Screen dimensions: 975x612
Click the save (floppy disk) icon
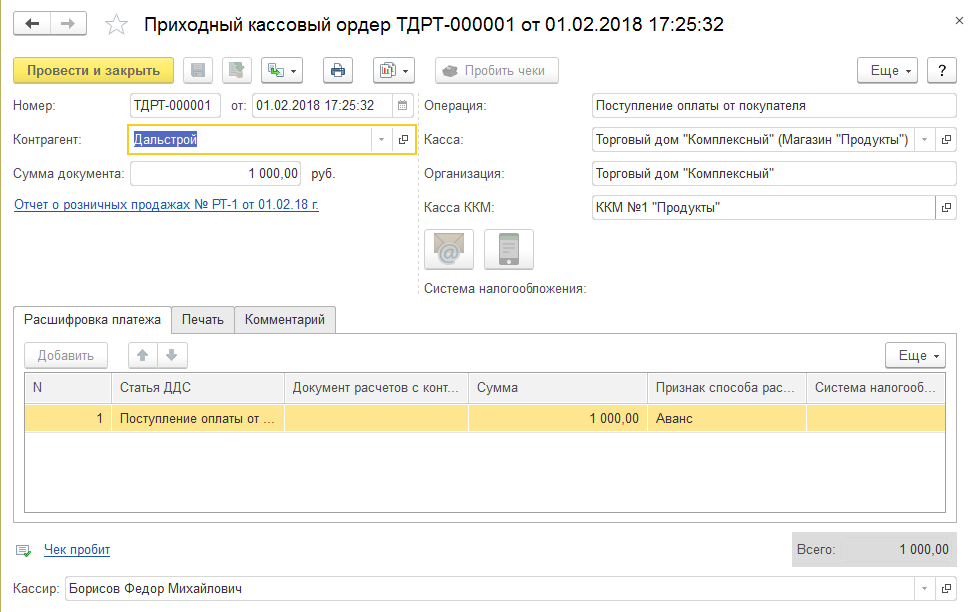click(x=198, y=70)
